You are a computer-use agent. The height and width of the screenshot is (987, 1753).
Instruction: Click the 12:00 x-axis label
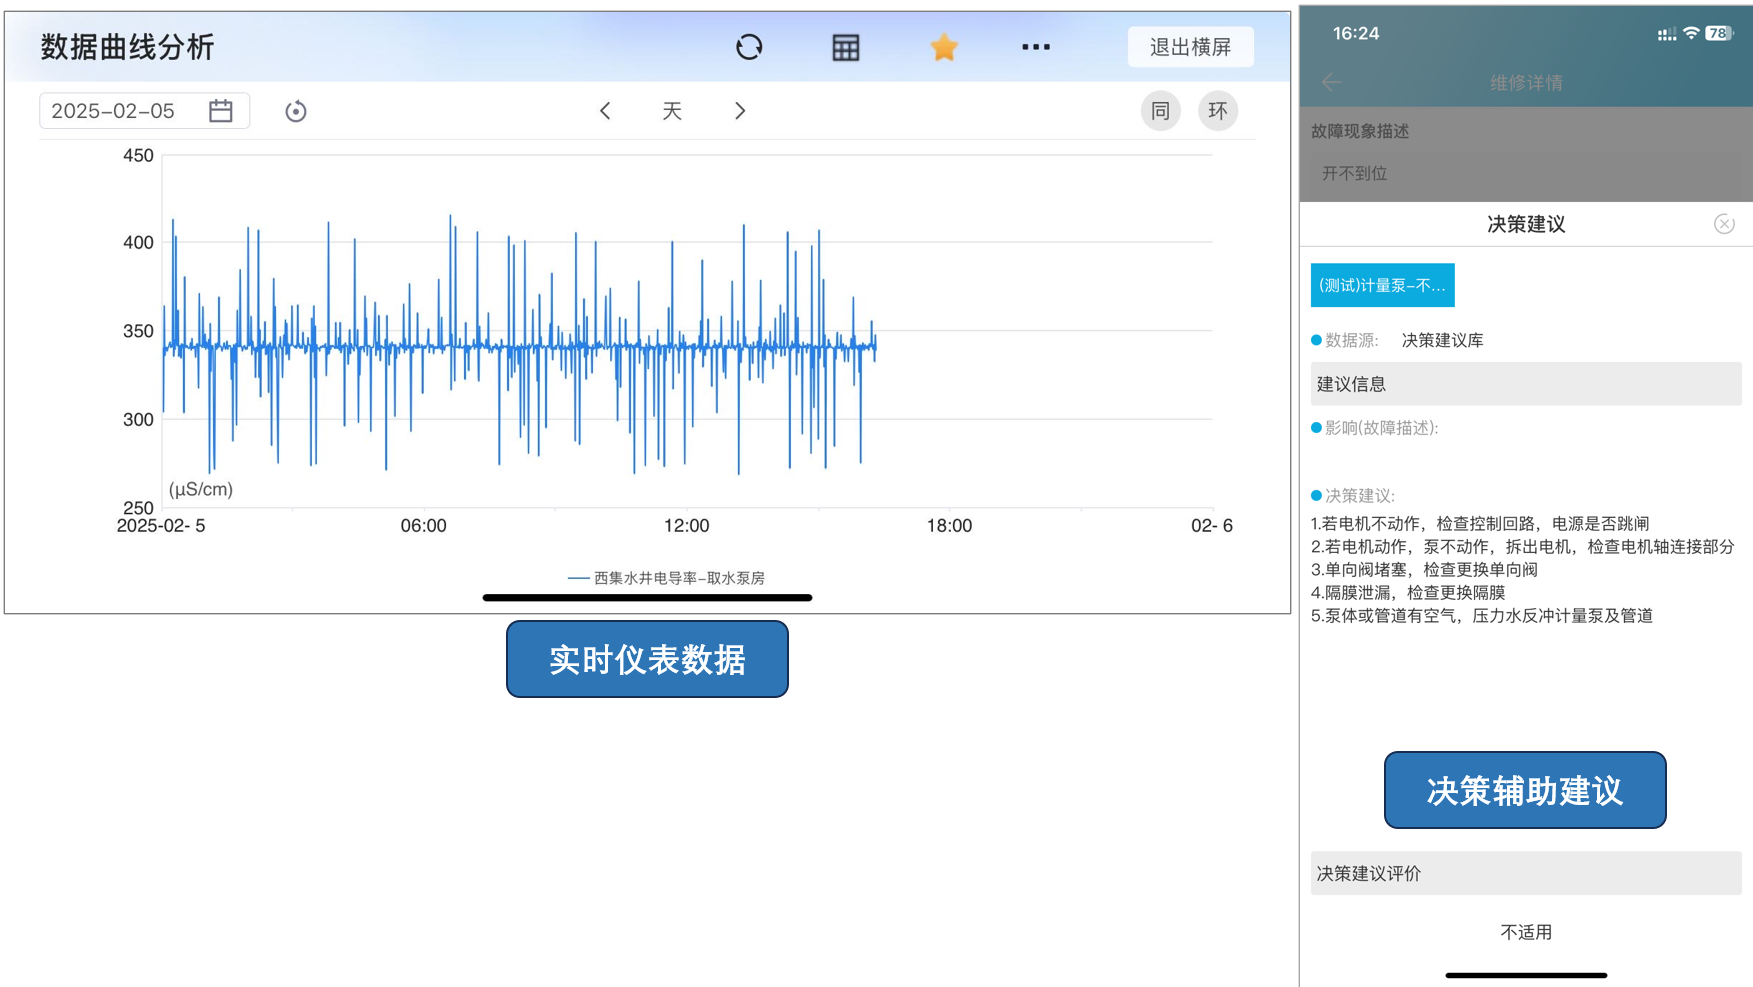click(686, 526)
